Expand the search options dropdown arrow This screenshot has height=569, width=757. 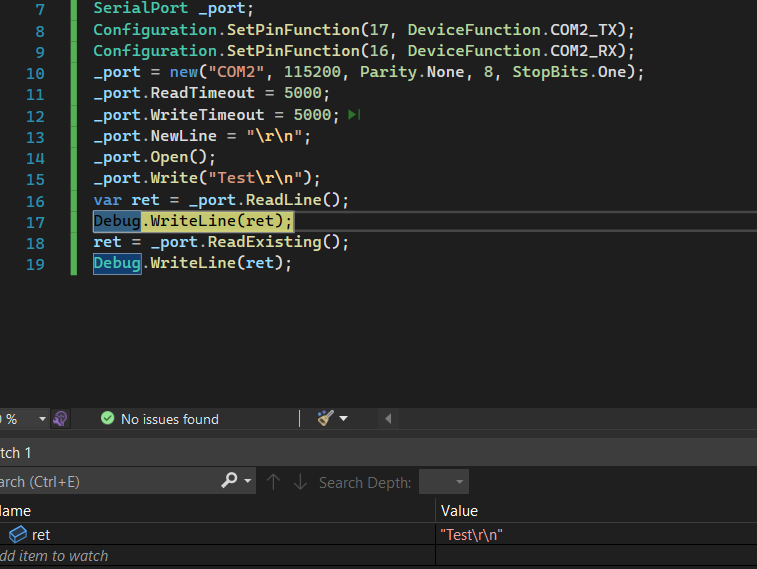pyautogui.click(x=248, y=481)
